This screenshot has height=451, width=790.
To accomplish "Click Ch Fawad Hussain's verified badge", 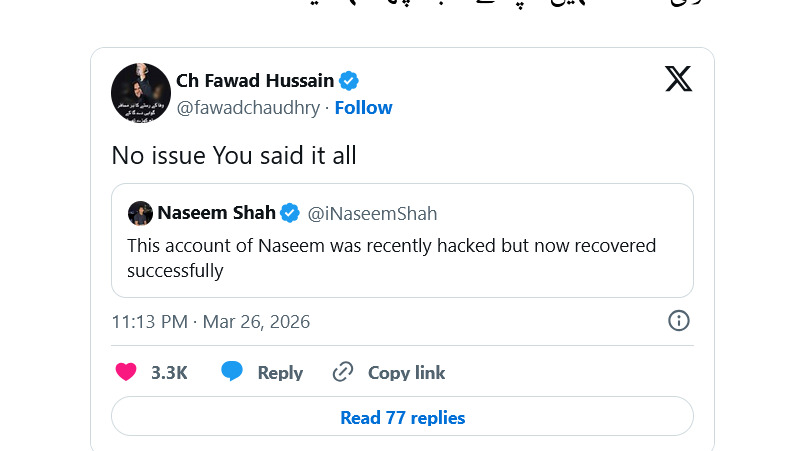I will [x=349, y=81].
